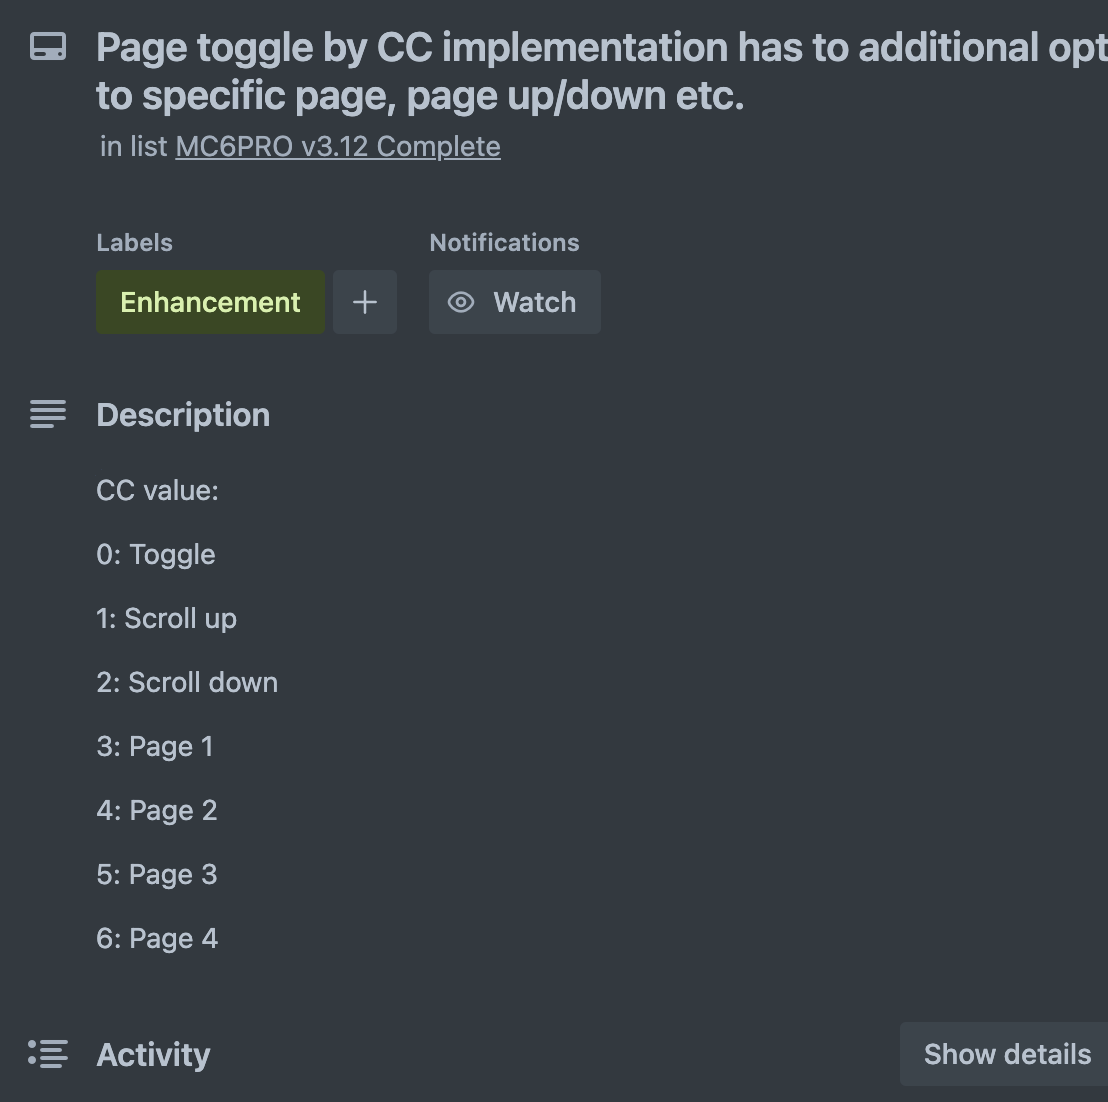
Task: Click the card icon beside the title
Action: 48,47
